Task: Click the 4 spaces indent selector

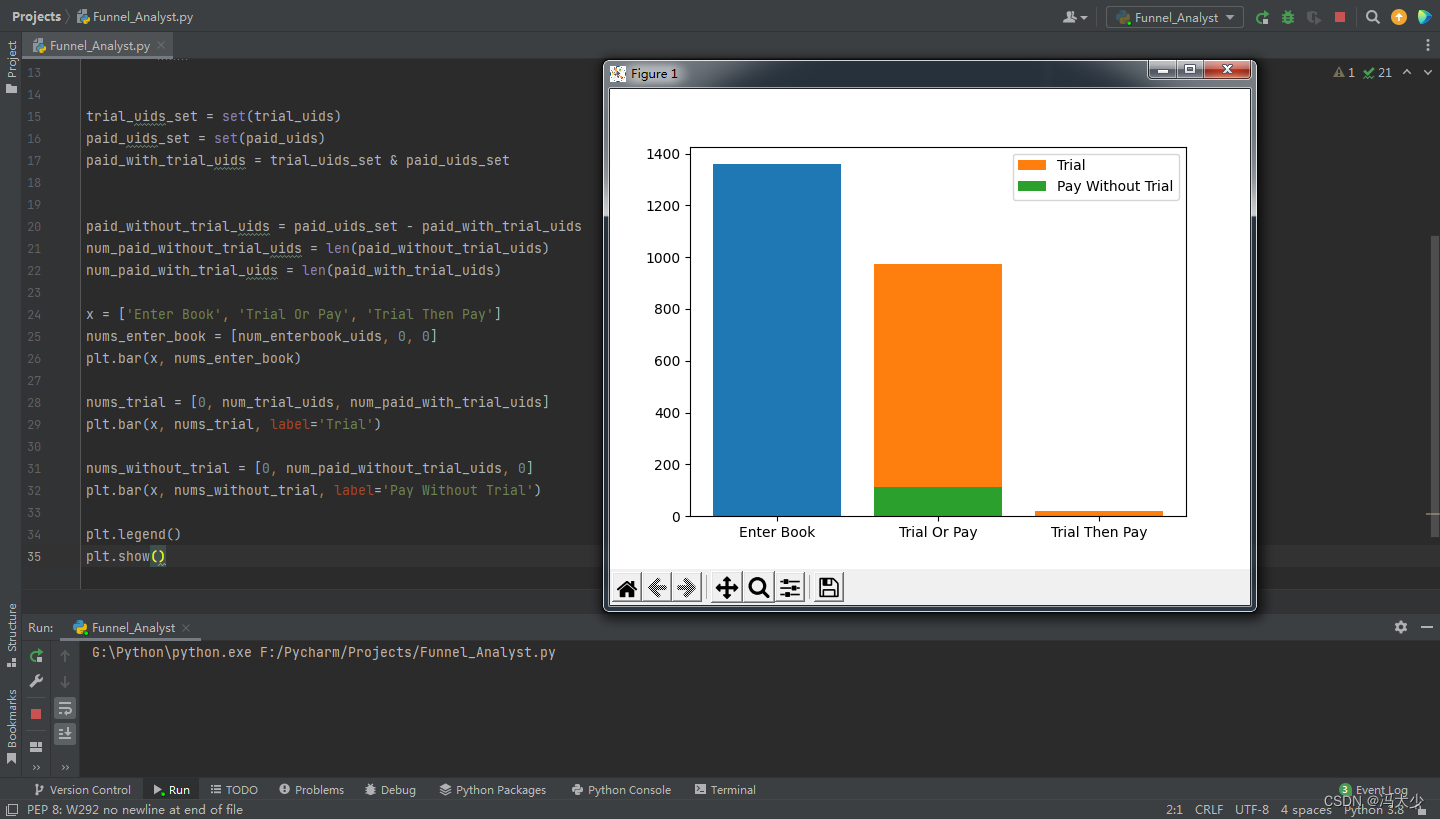Action: click(1306, 810)
